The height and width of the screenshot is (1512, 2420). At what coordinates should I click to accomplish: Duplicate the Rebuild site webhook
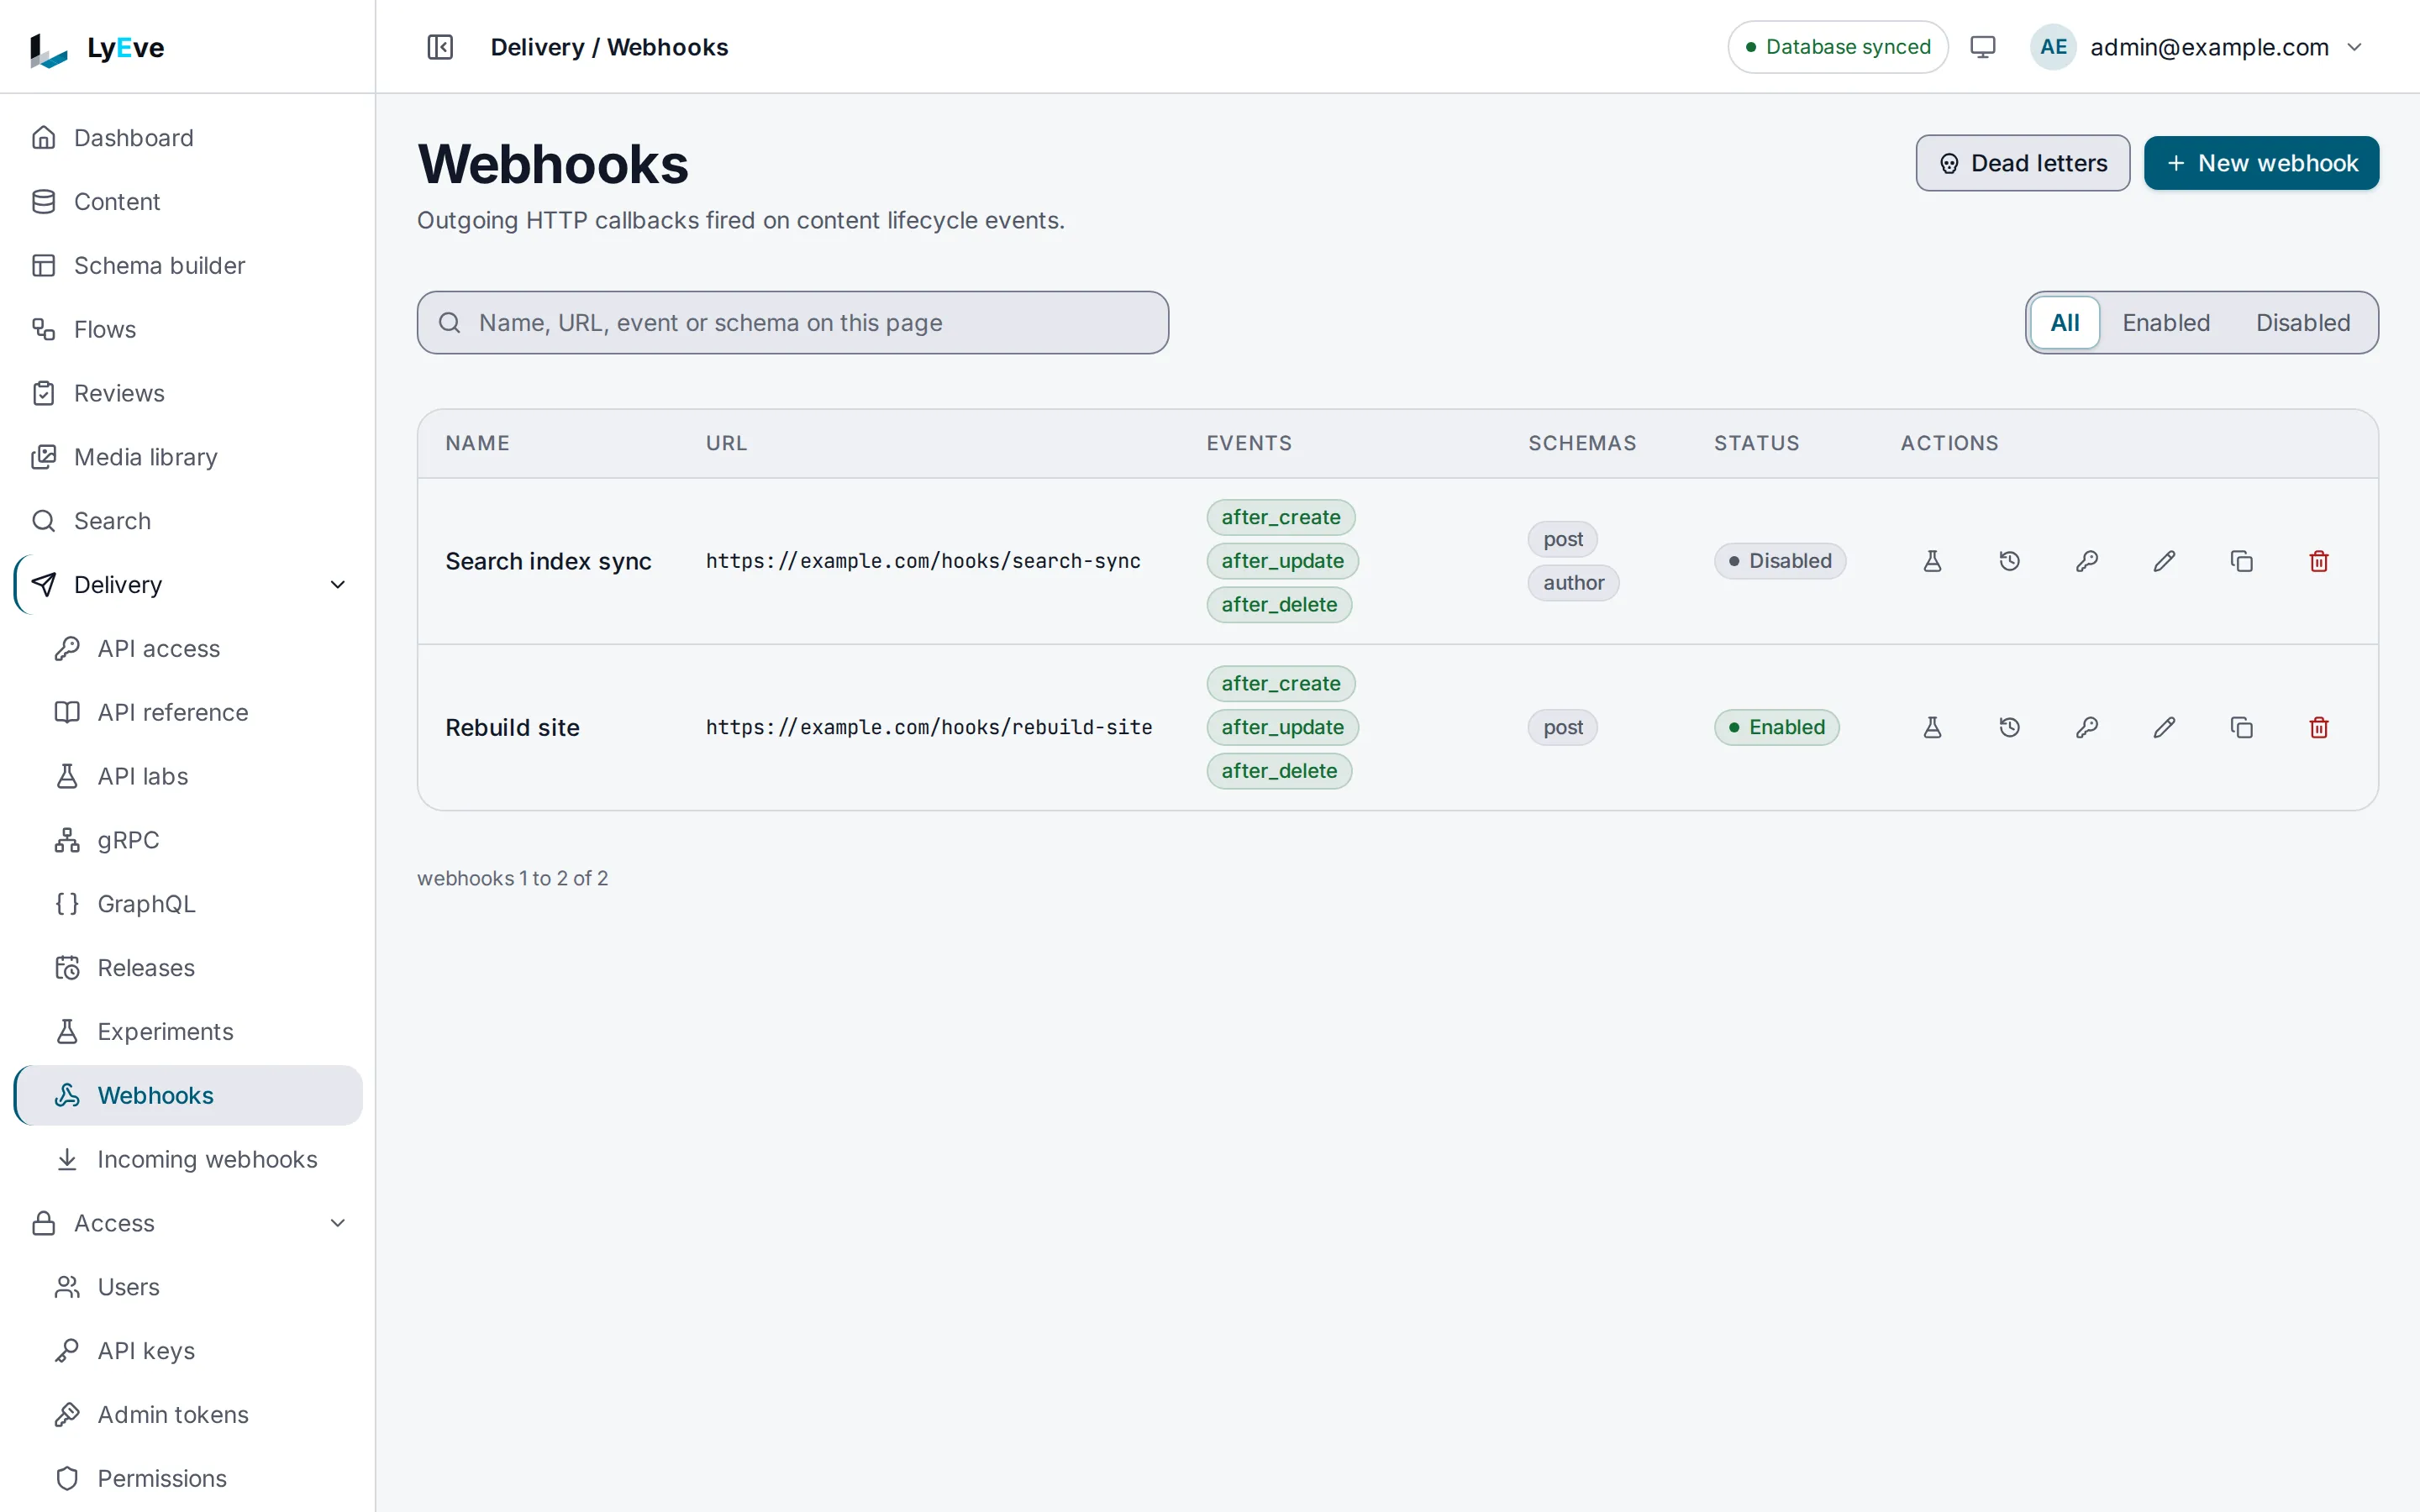(2242, 727)
